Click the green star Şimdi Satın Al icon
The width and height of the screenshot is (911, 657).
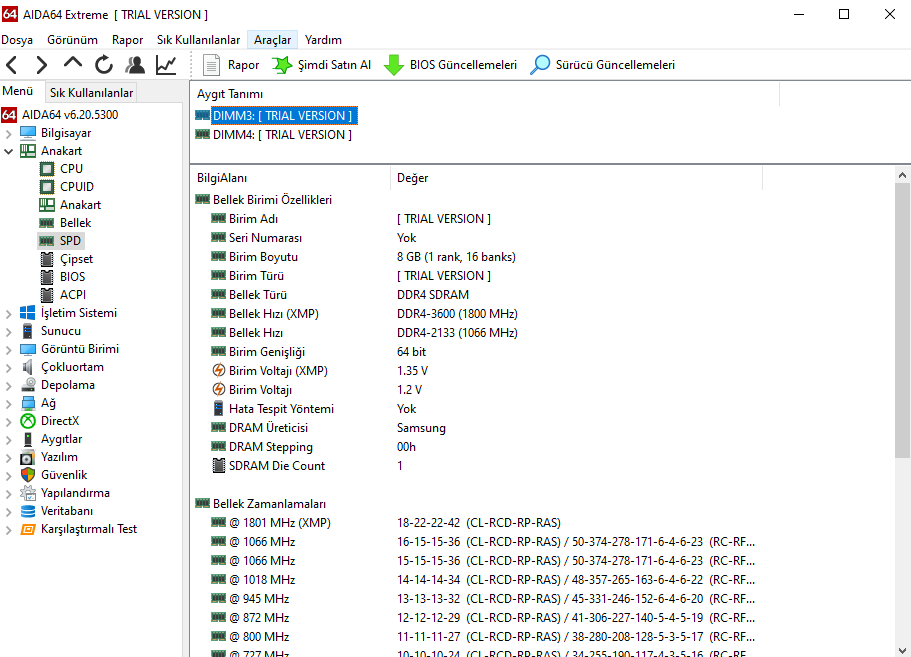(282, 65)
